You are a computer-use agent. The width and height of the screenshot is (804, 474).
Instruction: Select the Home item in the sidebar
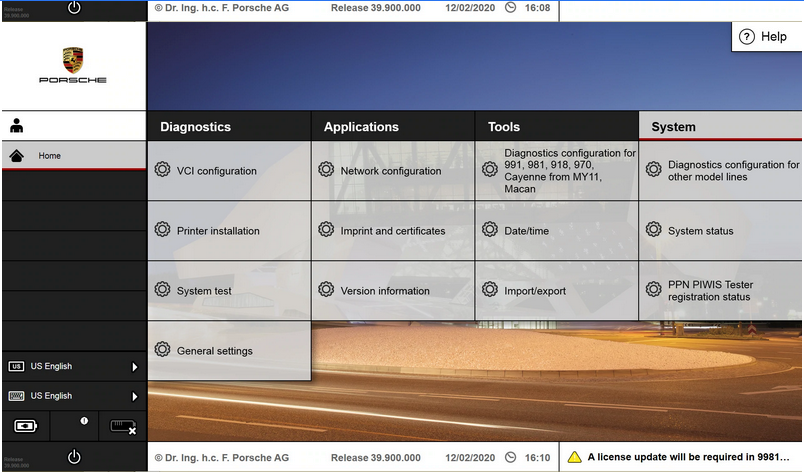click(x=73, y=156)
